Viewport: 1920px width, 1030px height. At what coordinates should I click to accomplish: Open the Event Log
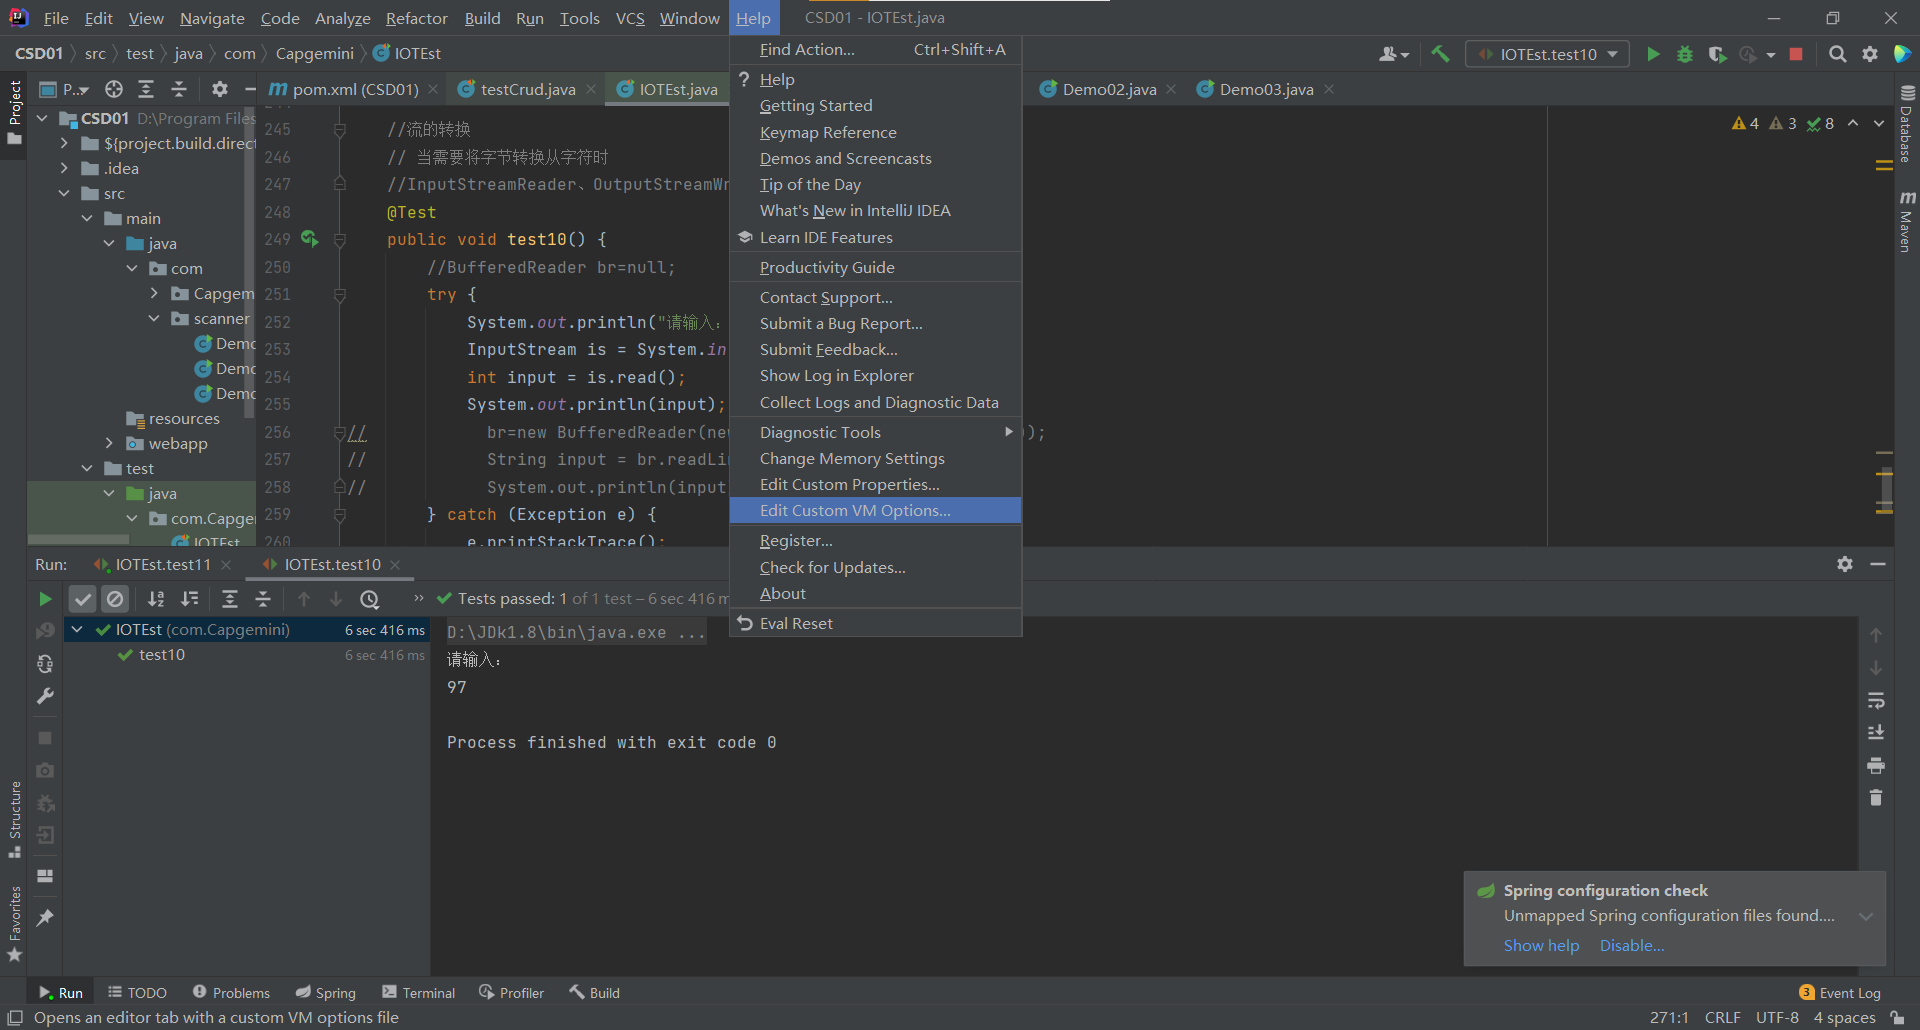pyautogui.click(x=1839, y=992)
